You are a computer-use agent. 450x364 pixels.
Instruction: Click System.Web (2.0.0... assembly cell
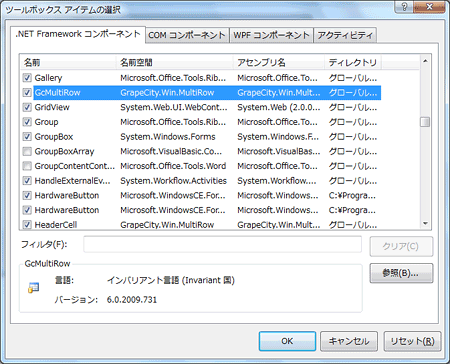click(x=279, y=107)
